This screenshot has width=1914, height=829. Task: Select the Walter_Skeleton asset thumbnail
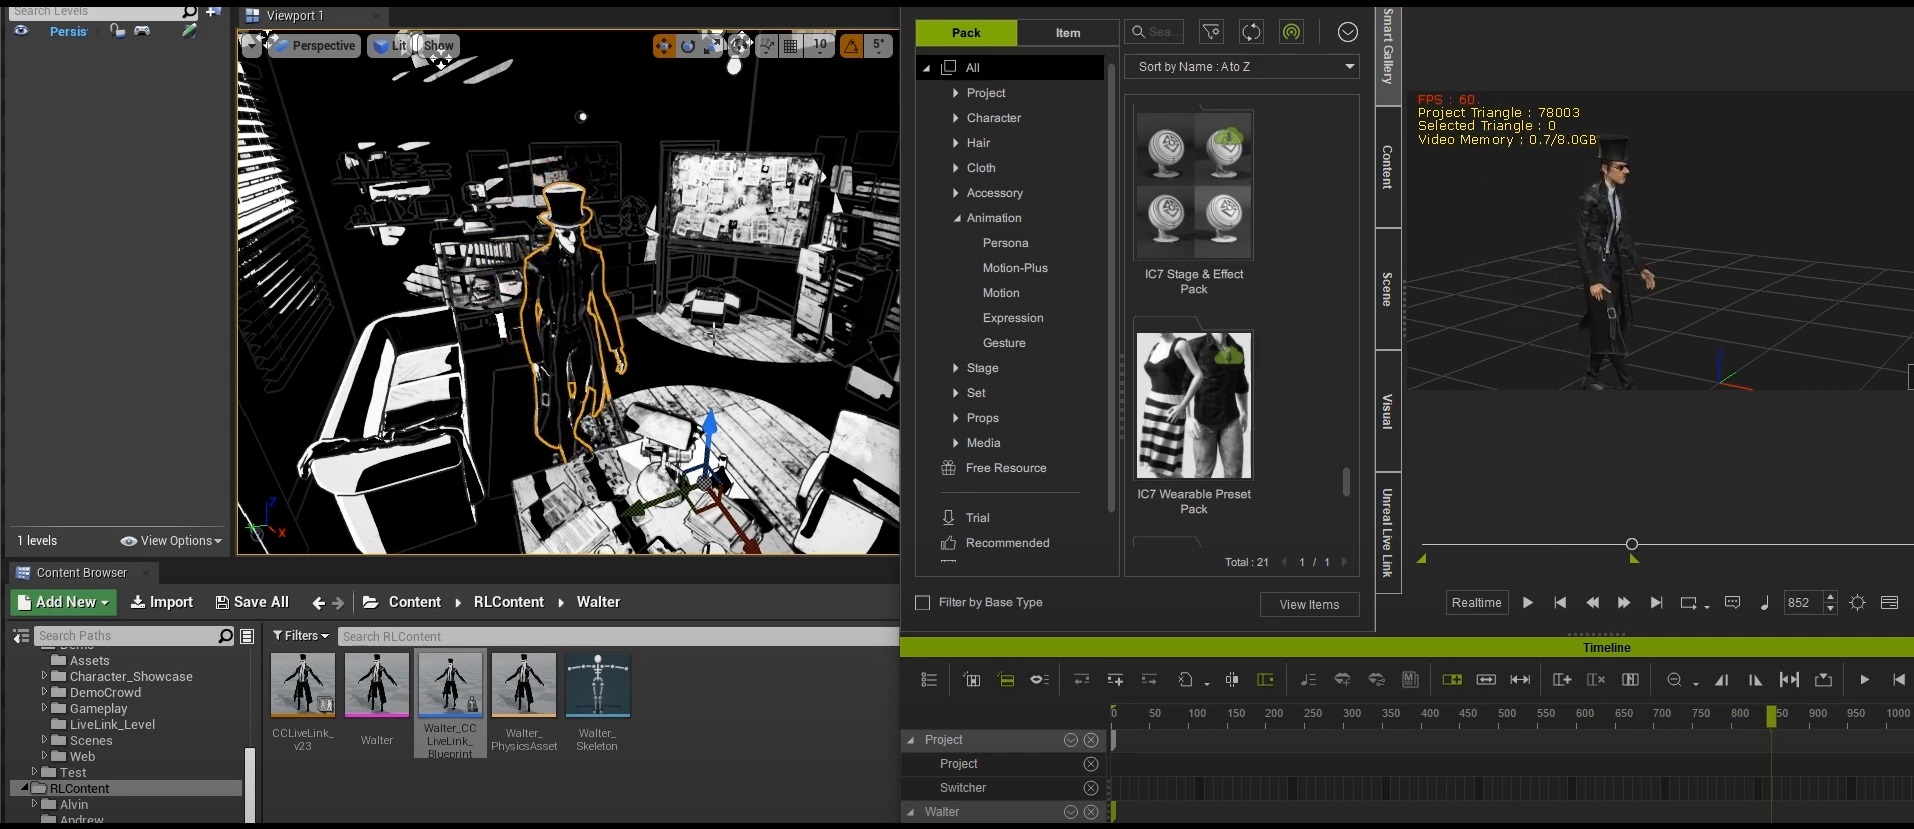[597, 686]
